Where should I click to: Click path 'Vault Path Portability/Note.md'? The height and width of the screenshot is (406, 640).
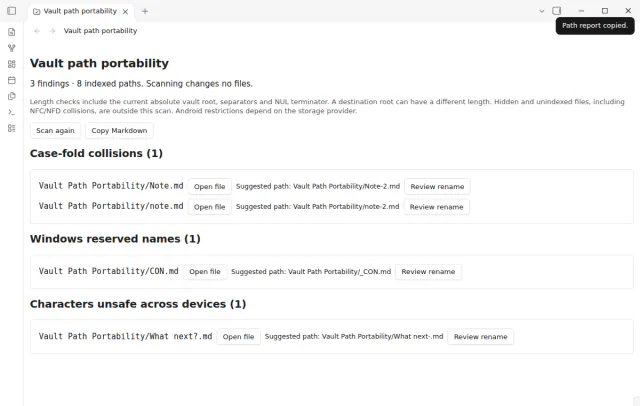111,186
